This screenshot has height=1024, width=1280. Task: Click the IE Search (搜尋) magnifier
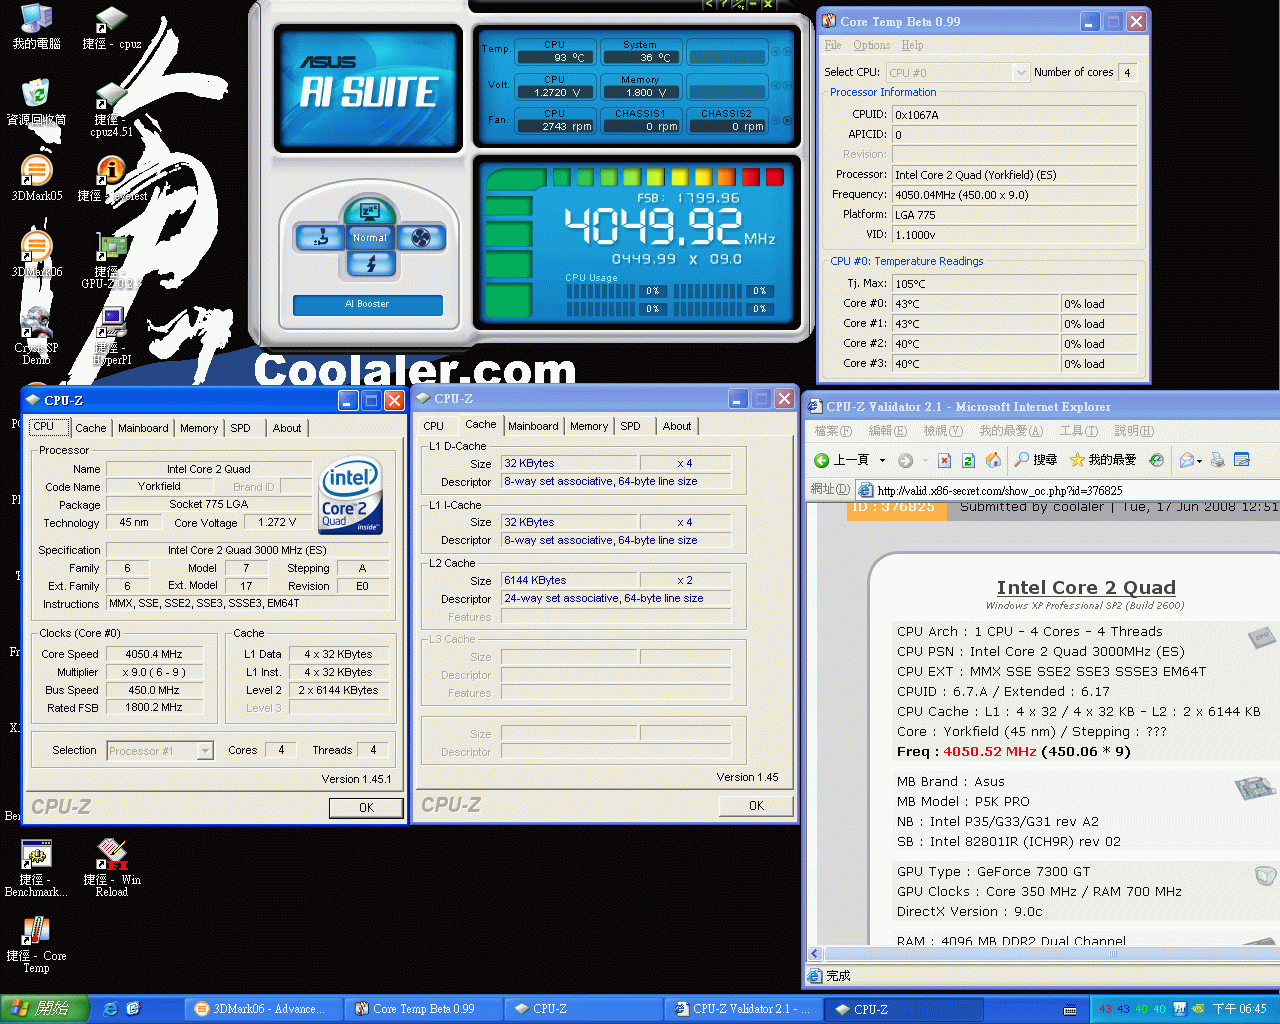tap(1035, 460)
